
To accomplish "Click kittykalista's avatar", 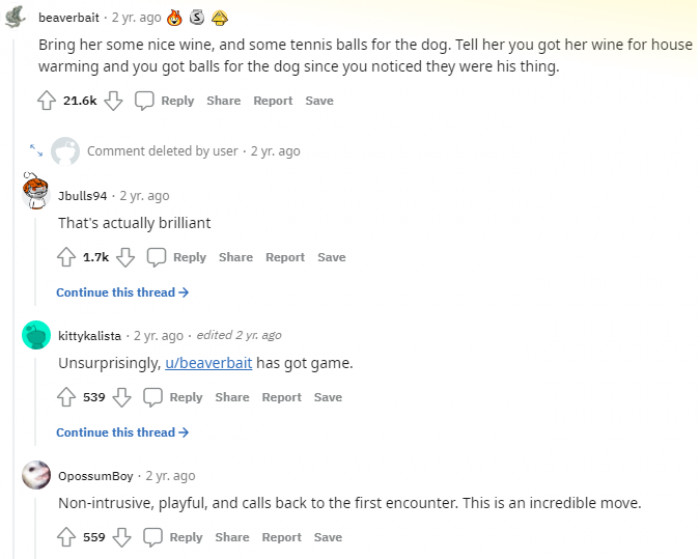I will tap(37, 335).
